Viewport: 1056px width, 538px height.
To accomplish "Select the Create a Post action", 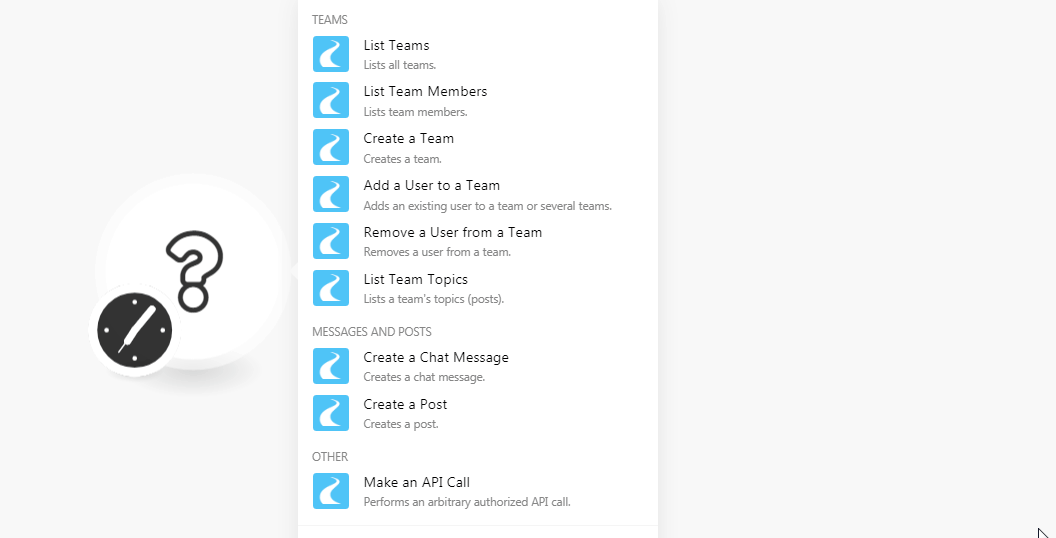I will (405, 405).
